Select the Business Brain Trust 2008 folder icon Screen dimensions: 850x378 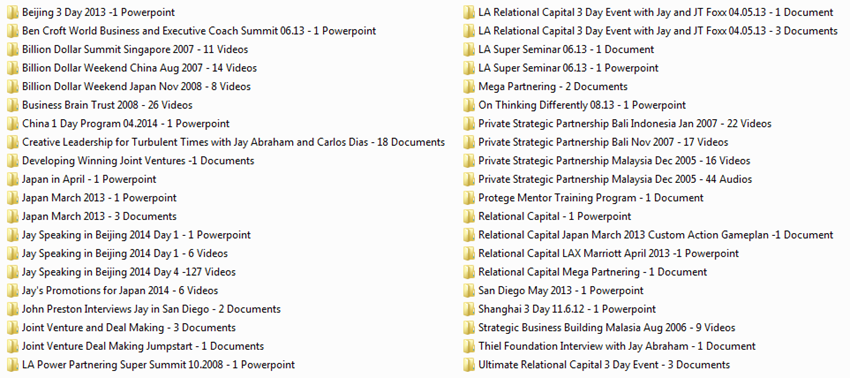pyautogui.click(x=13, y=105)
